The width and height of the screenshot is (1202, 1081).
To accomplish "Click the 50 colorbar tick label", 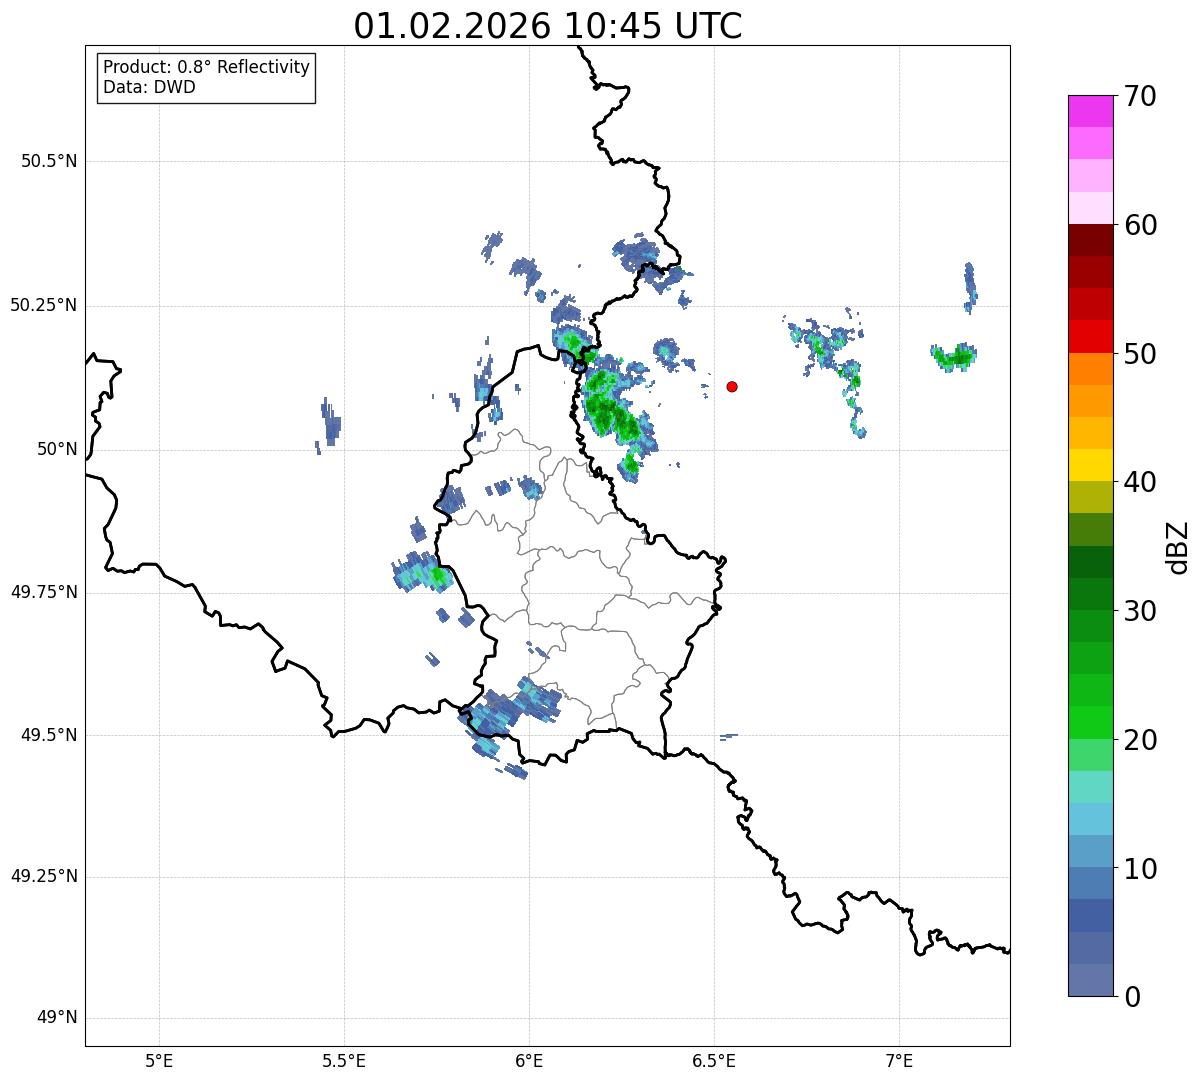I will (1140, 354).
